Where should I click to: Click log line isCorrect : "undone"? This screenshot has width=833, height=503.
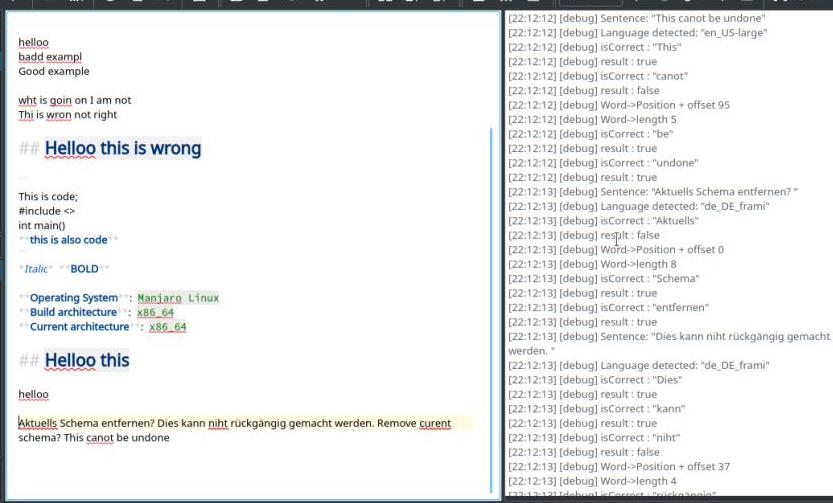click(604, 163)
